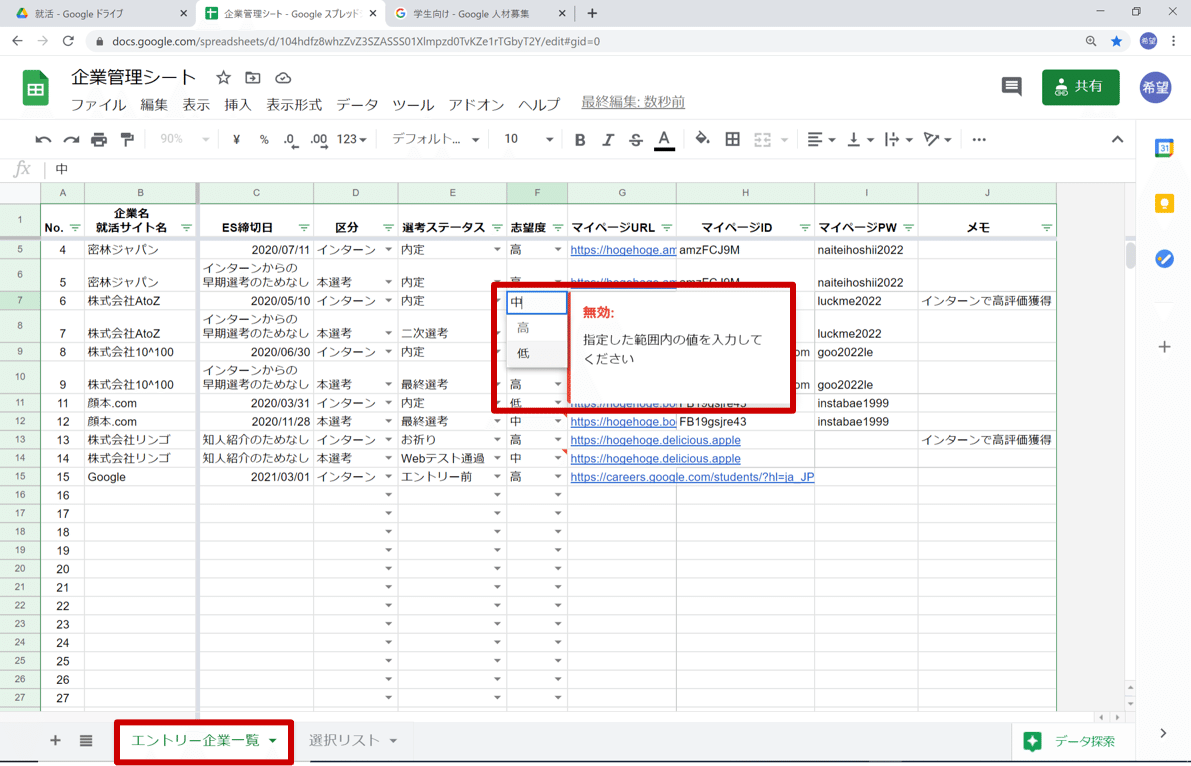Toggle the filter on the メモ header
Image resolution: width=1191 pixels, height=766 pixels.
[x=1047, y=228]
